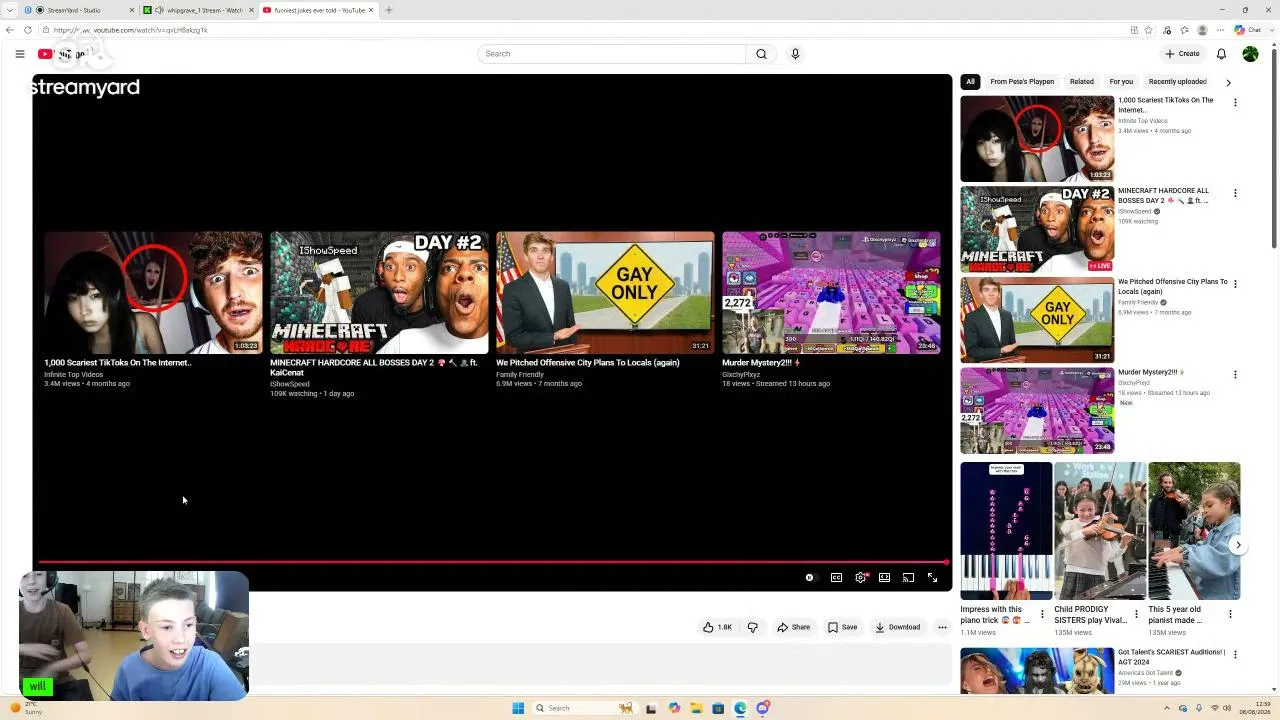Viewport: 1280px width, 720px height.
Task: Select the For you filter chip
Action: [1121, 82]
